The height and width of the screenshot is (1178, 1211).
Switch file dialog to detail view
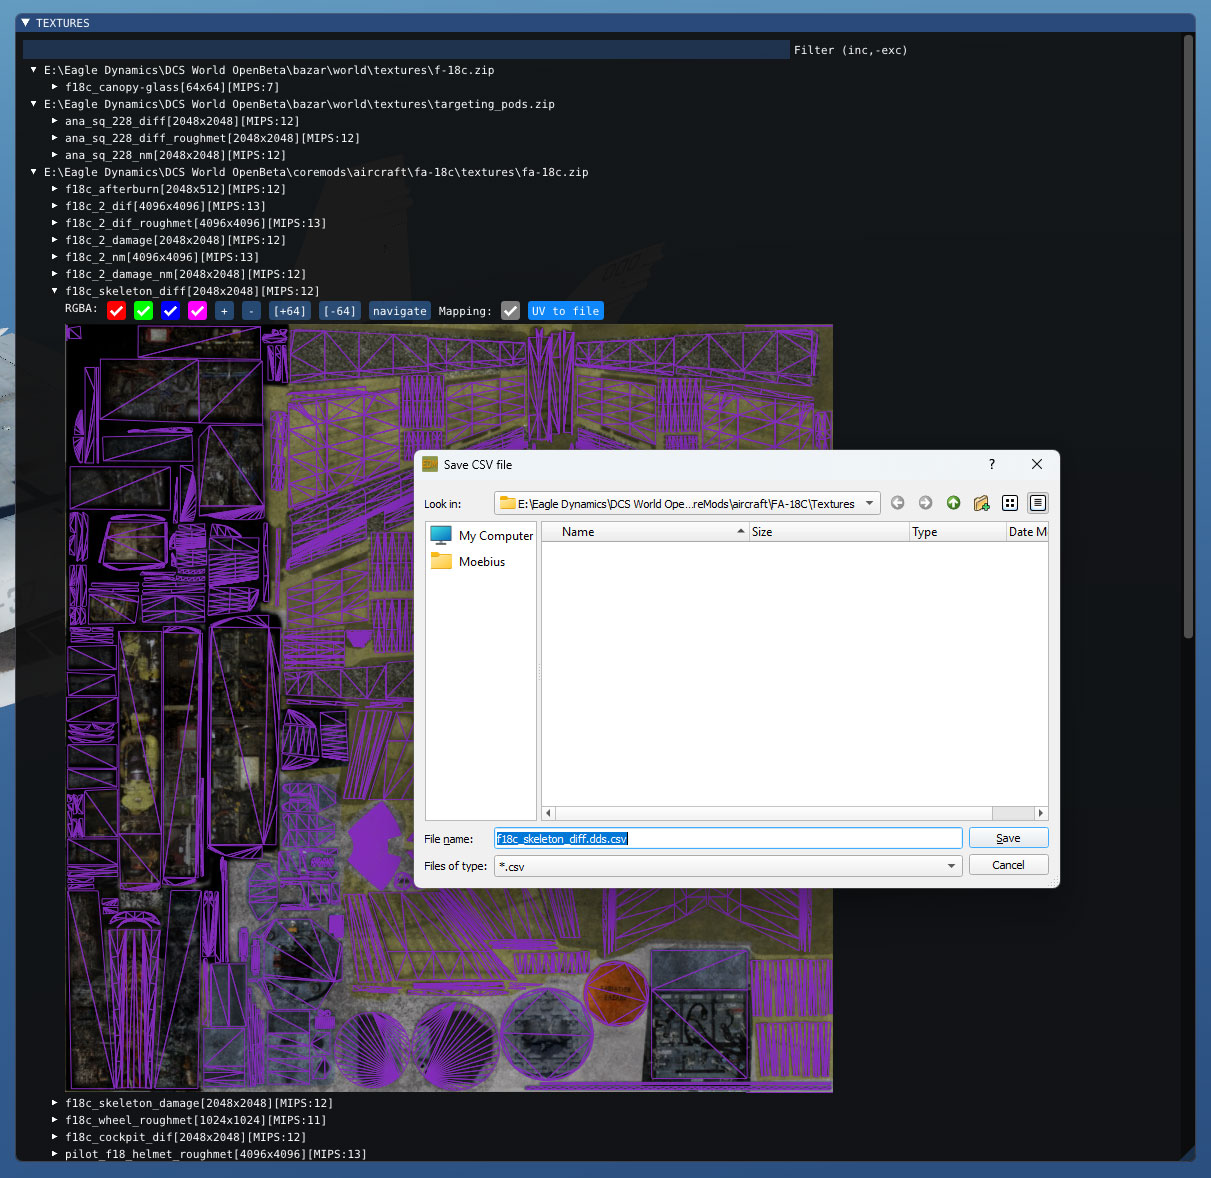[x=1037, y=503]
